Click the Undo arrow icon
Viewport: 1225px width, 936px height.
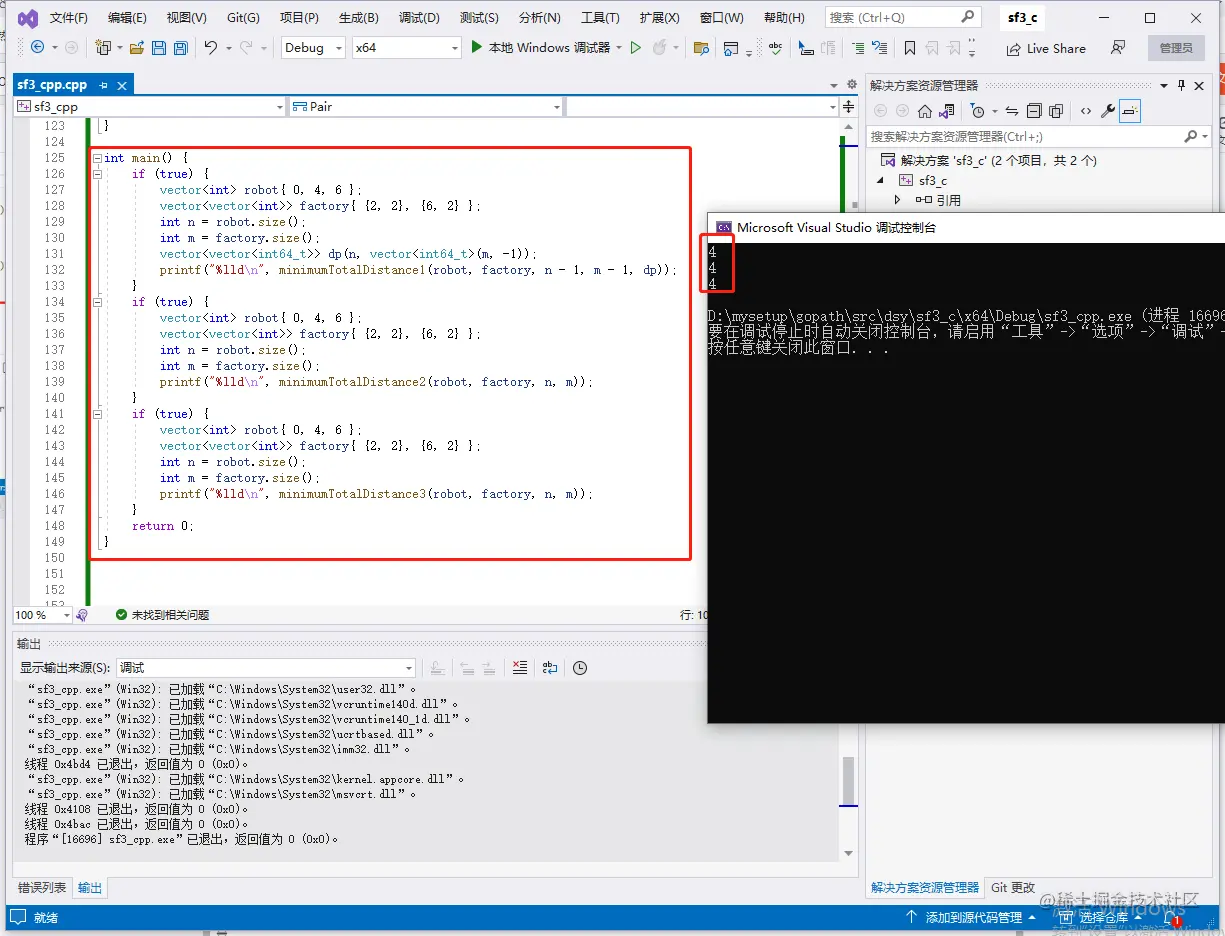tap(210, 47)
